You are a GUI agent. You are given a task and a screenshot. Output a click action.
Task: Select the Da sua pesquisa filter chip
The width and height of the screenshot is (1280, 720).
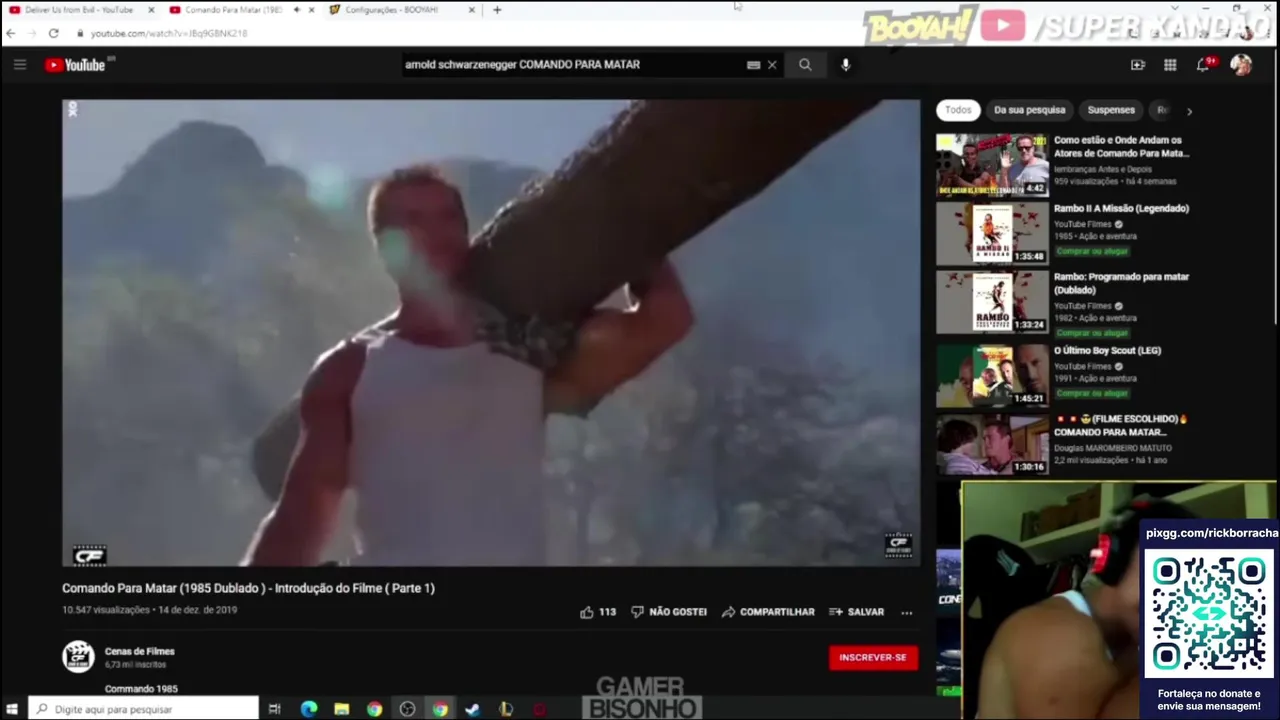coord(1029,110)
